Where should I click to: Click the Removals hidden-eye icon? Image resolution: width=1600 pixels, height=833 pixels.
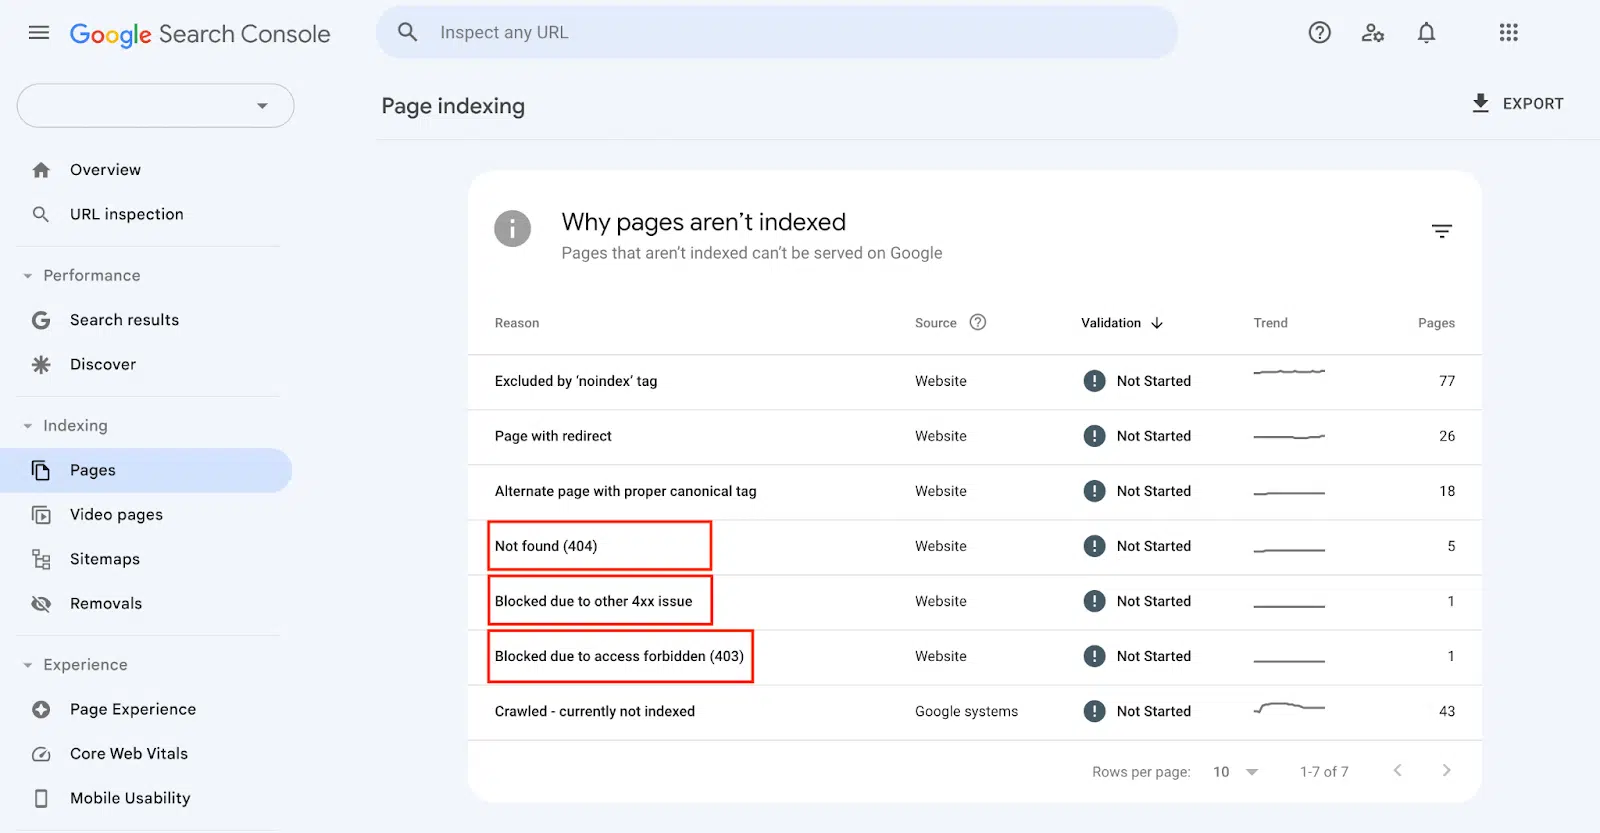(41, 604)
